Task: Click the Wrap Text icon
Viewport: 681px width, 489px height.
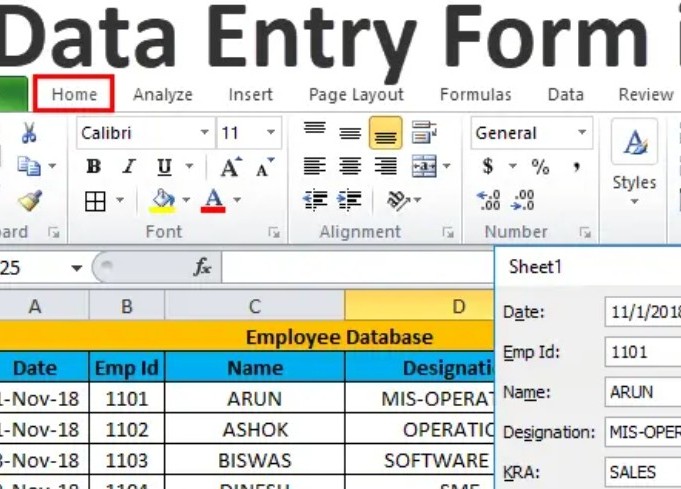Action: 424,132
